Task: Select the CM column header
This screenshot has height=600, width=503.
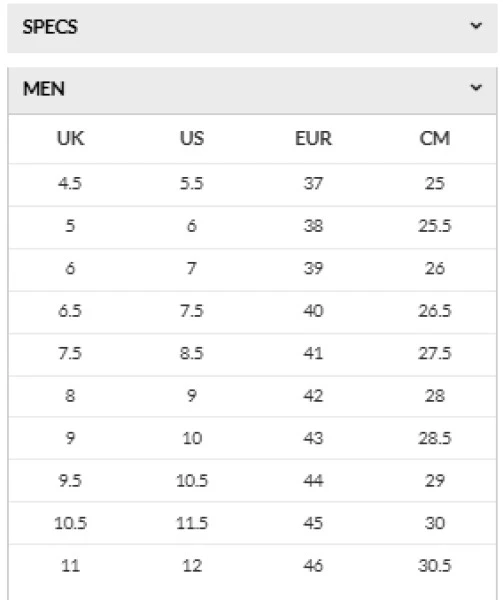Action: pos(435,138)
